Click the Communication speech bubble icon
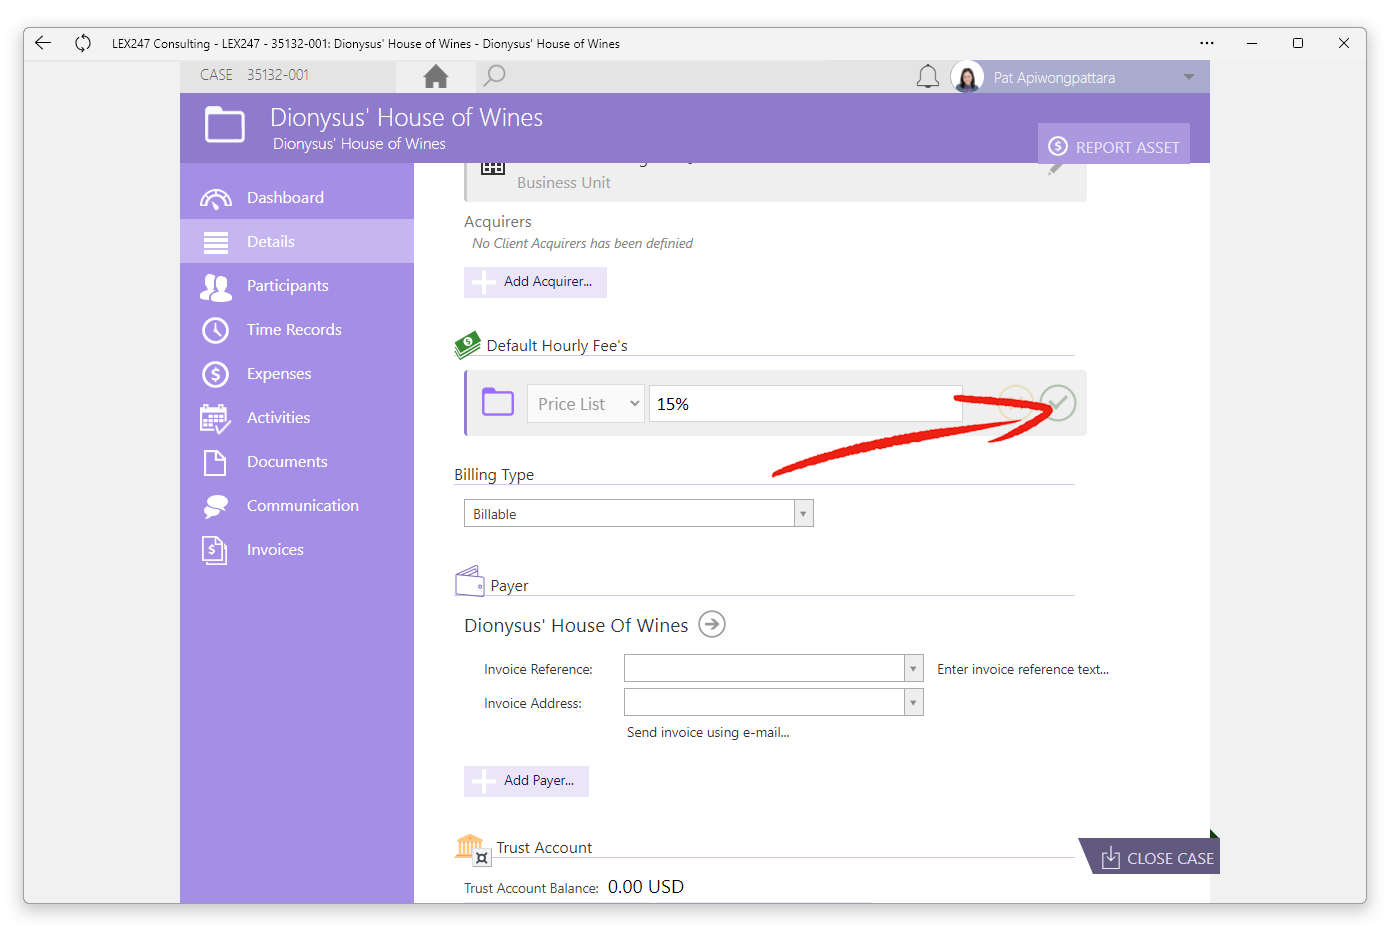 click(215, 507)
